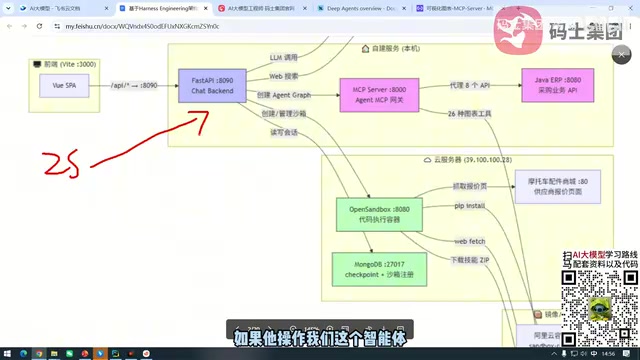640x360 pixels.
Task: Toggle the 中 input method indicator
Action: (594, 353)
